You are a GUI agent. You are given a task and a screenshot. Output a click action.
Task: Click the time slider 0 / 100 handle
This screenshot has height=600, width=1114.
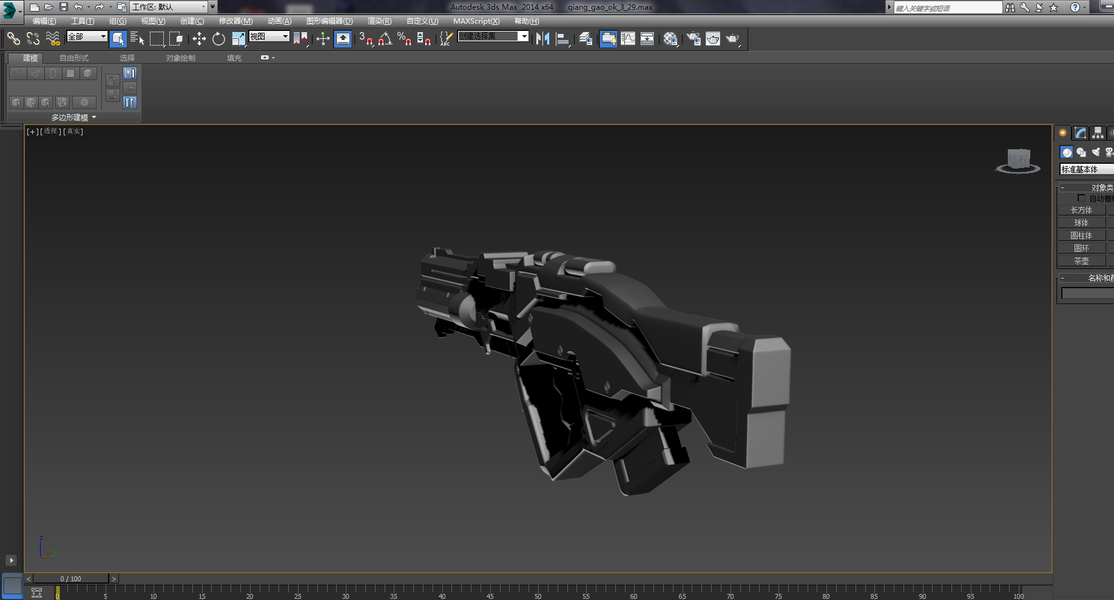point(71,579)
